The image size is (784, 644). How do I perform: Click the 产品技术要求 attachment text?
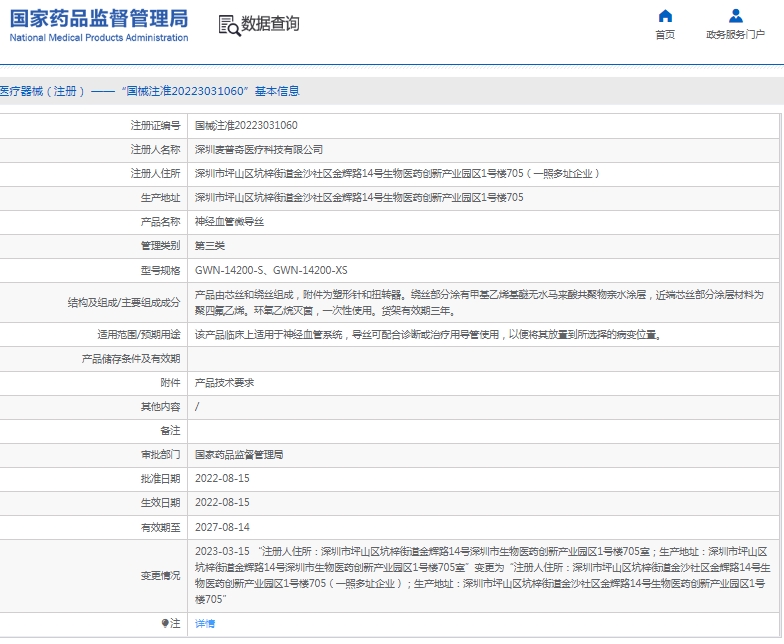point(224,382)
